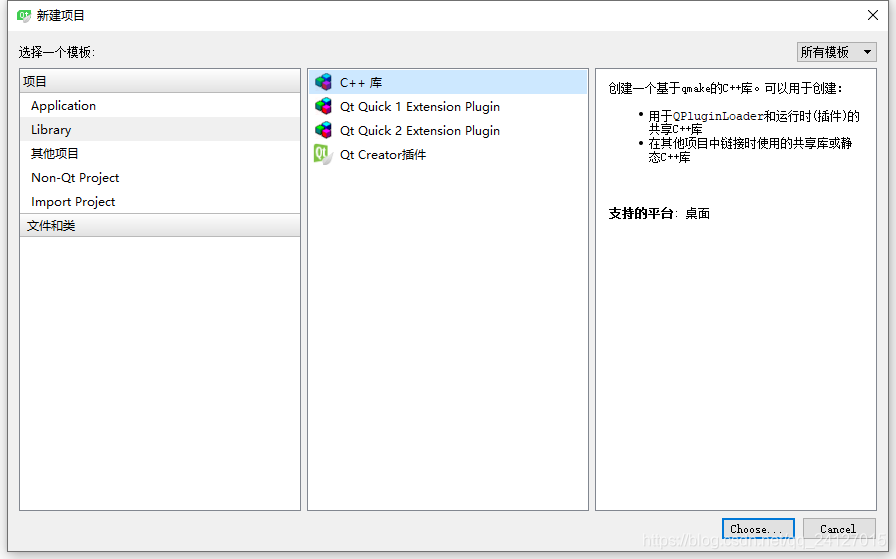Click the 支持的平台 label
The image size is (896, 559).
[x=641, y=214]
